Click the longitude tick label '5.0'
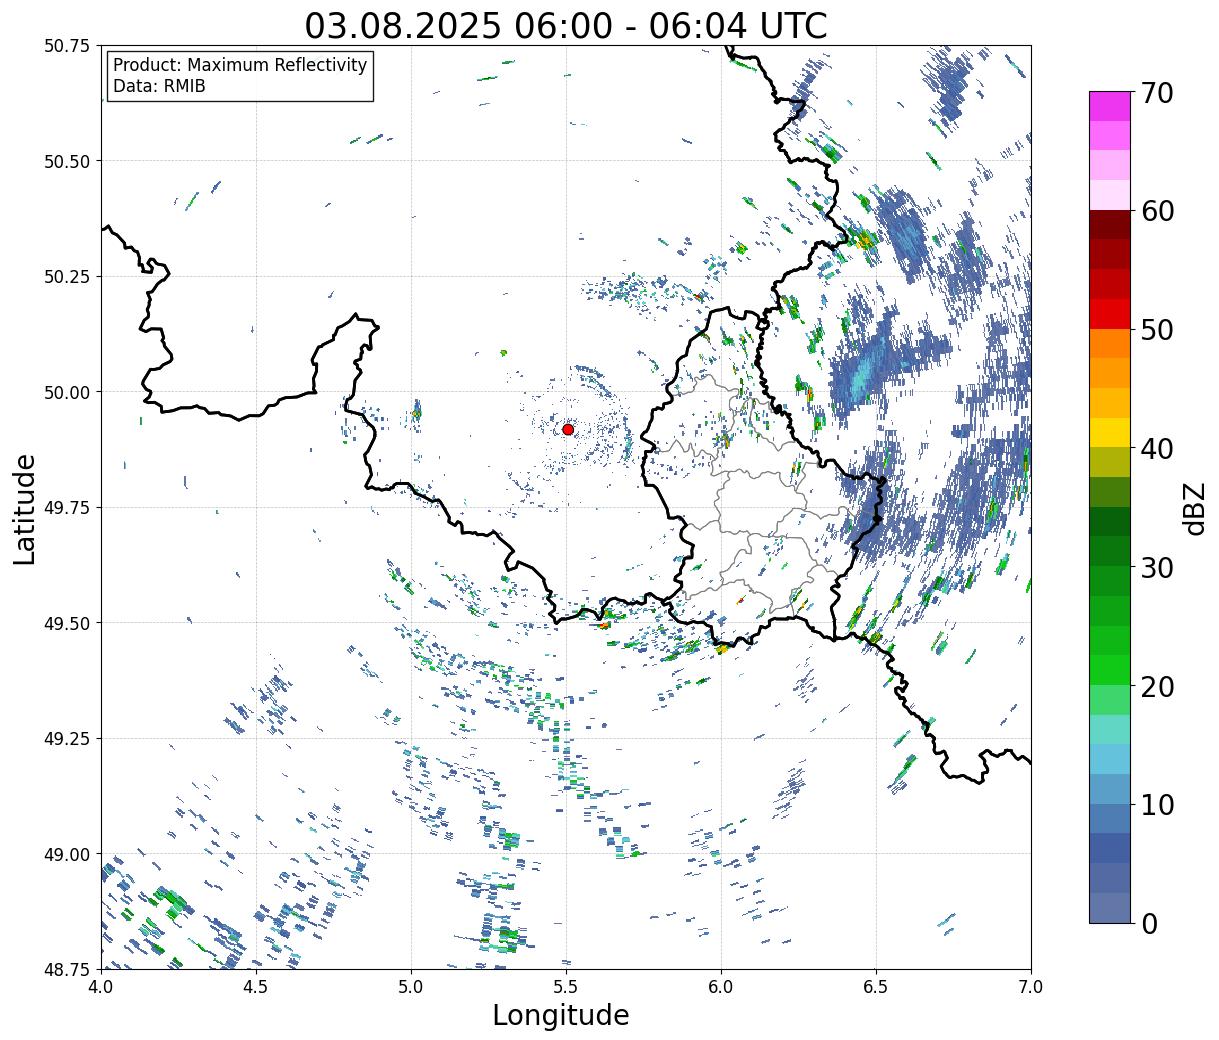The image size is (1219, 1040). click(411, 987)
